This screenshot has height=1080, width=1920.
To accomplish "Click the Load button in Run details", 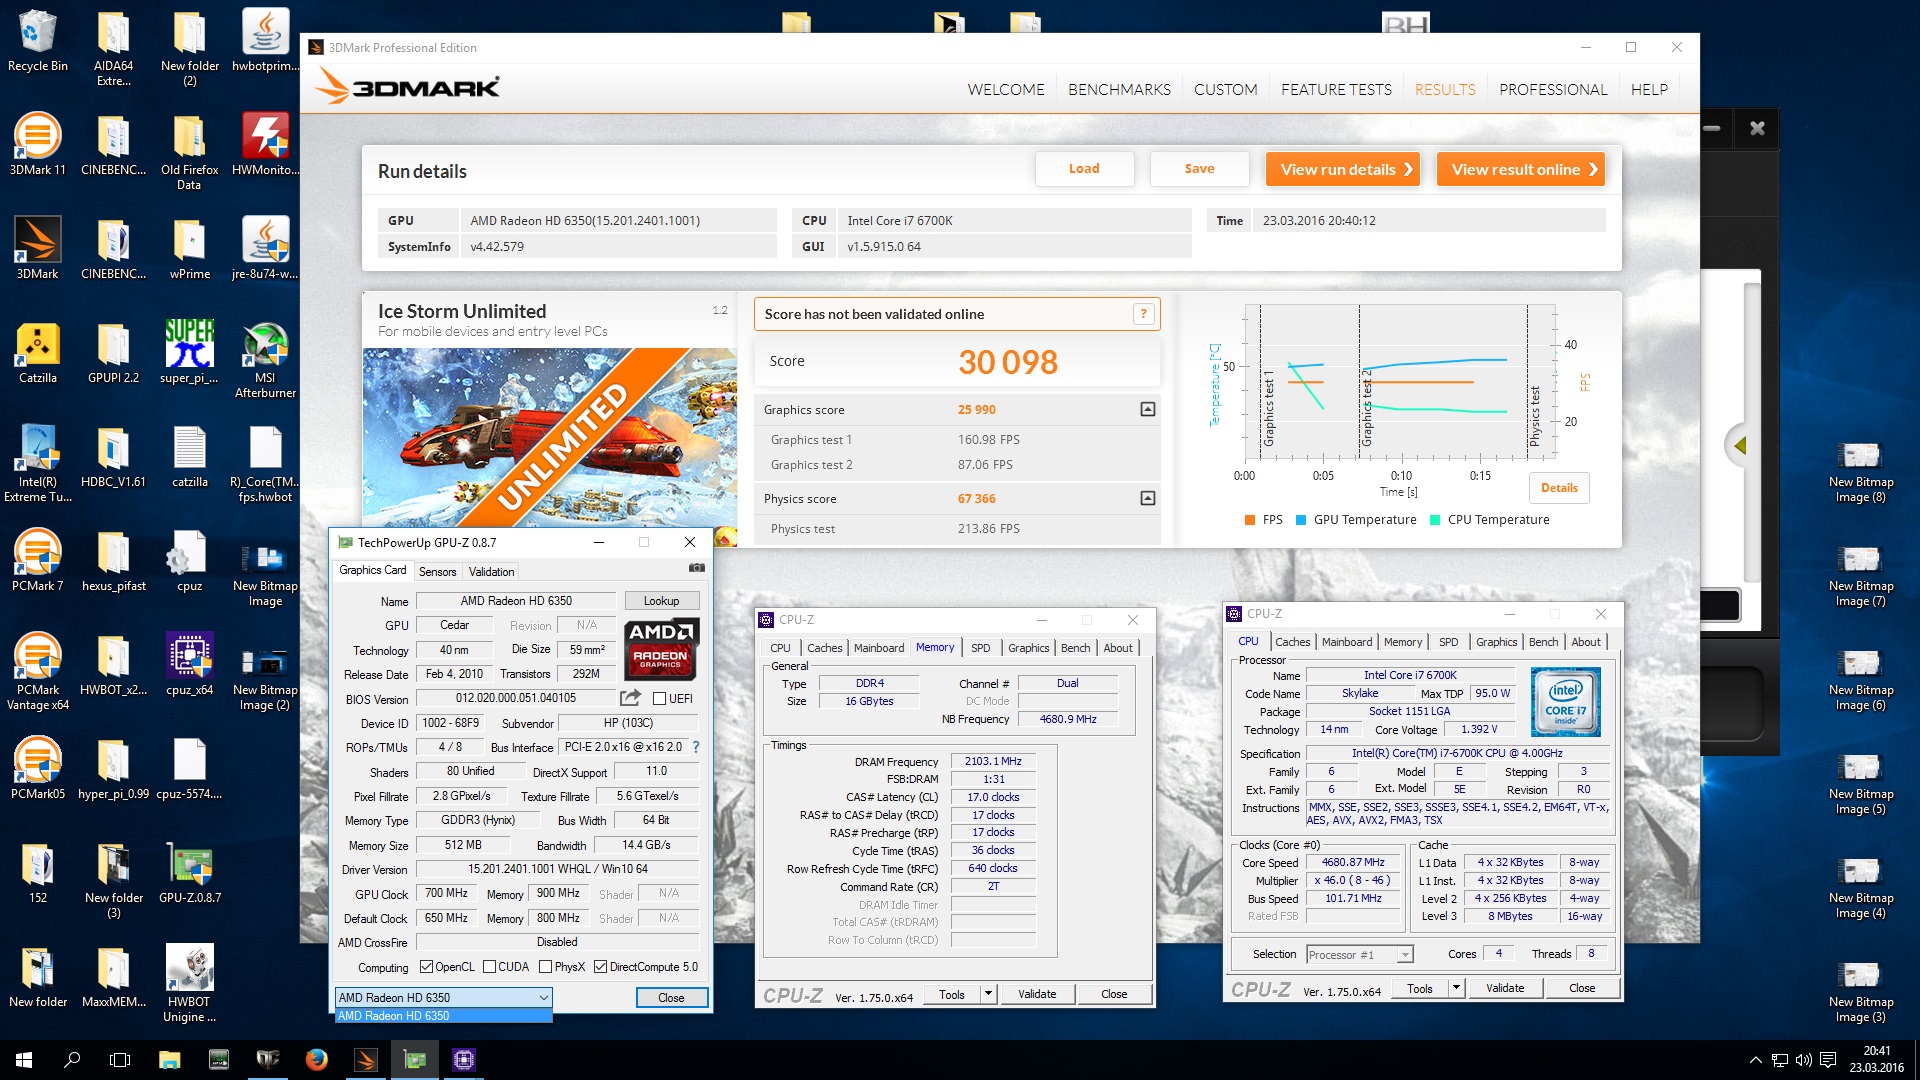I will [x=1084, y=169].
